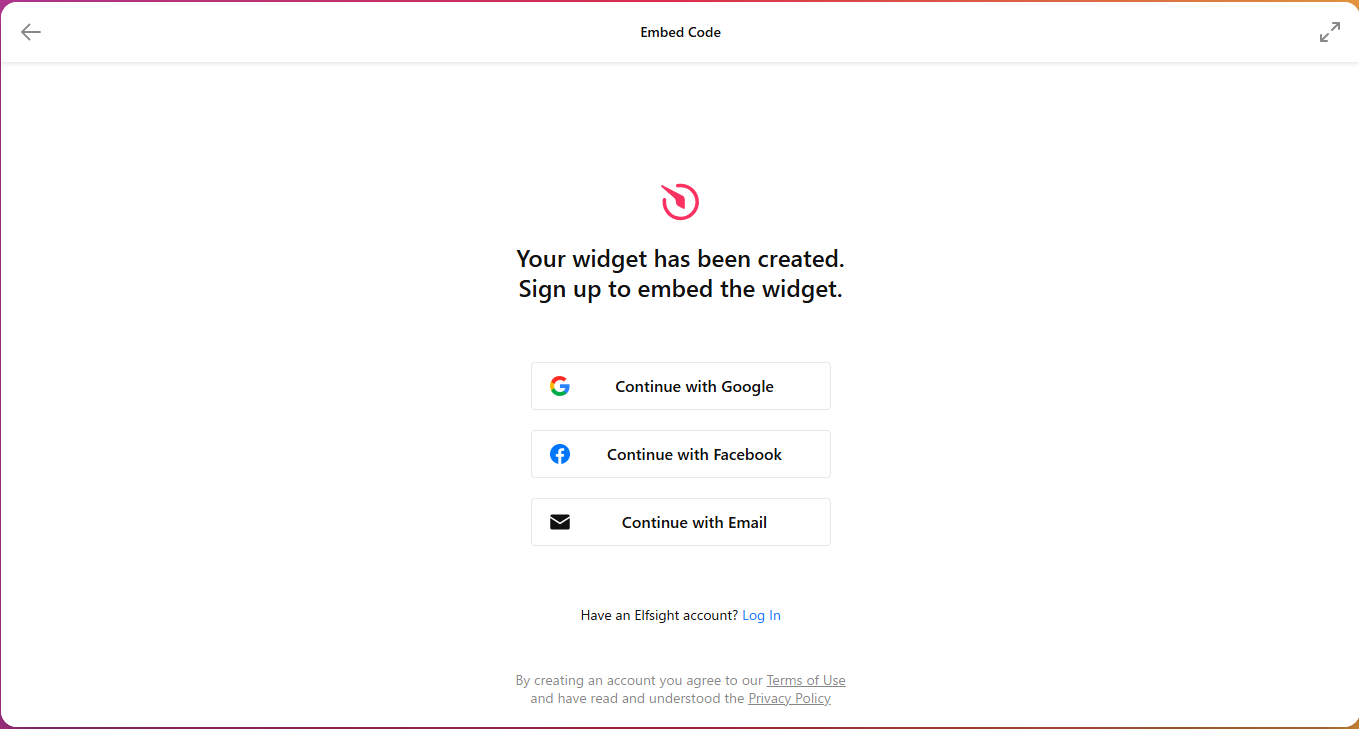Click the blue Facebook logo icon

tap(560, 454)
